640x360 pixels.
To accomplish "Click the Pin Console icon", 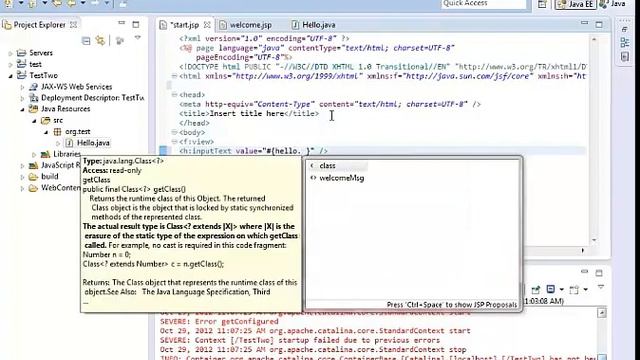I will point(536,289).
